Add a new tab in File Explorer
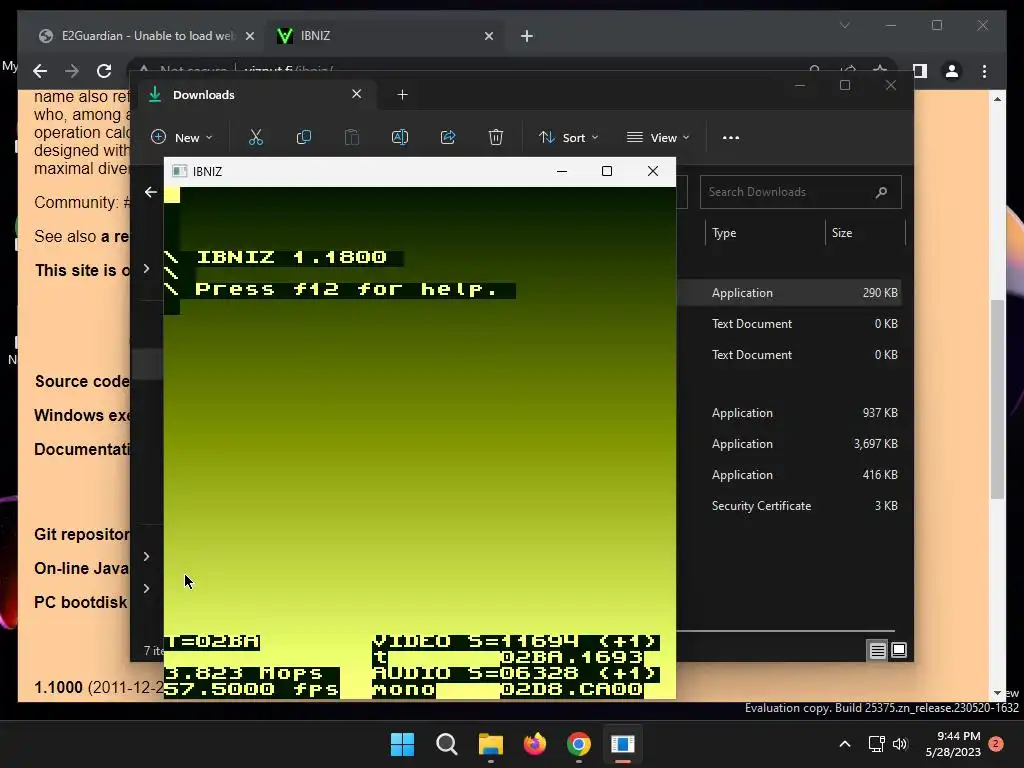The height and width of the screenshot is (768, 1024). 402,95
